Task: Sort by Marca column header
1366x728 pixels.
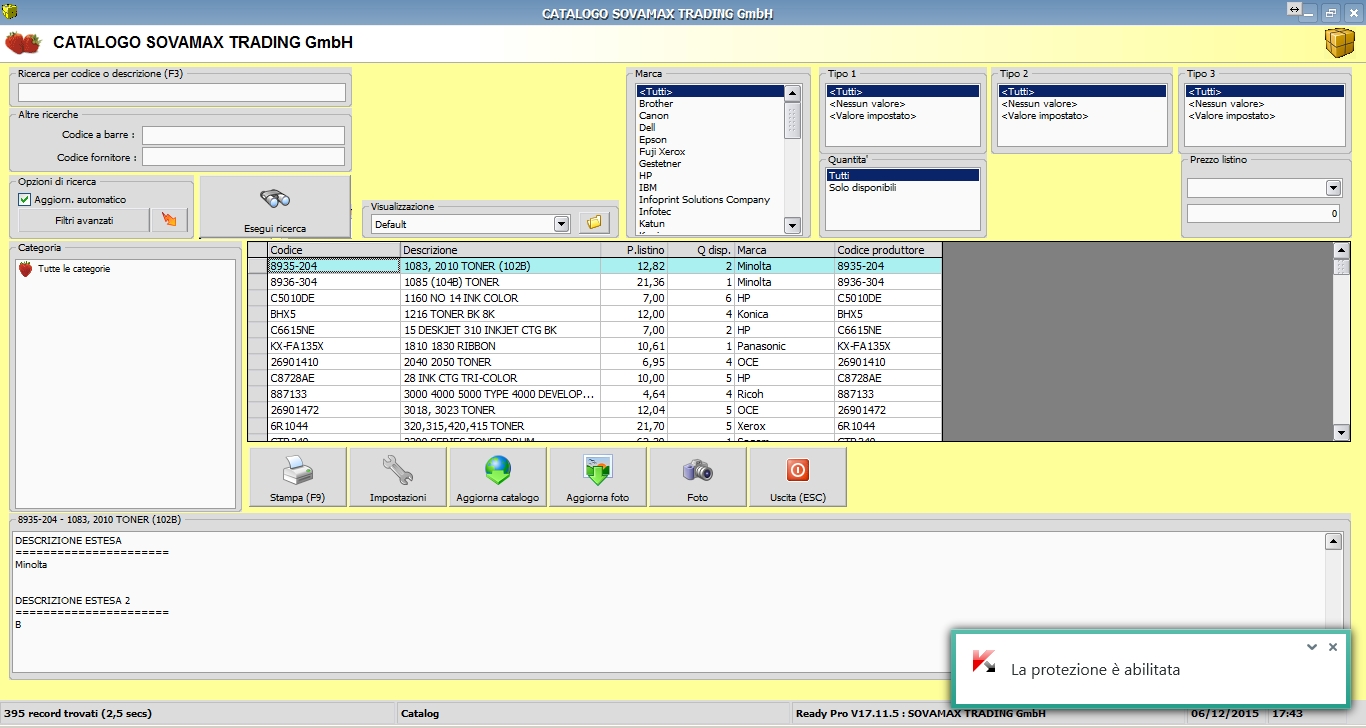Action: point(785,250)
